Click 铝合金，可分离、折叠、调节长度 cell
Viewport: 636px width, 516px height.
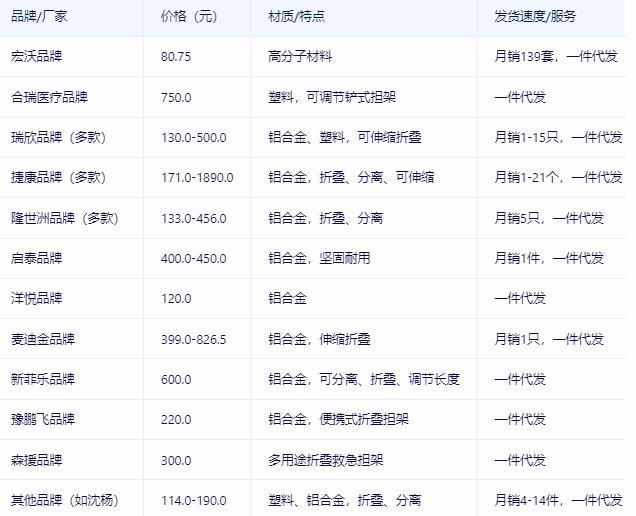(x=364, y=379)
